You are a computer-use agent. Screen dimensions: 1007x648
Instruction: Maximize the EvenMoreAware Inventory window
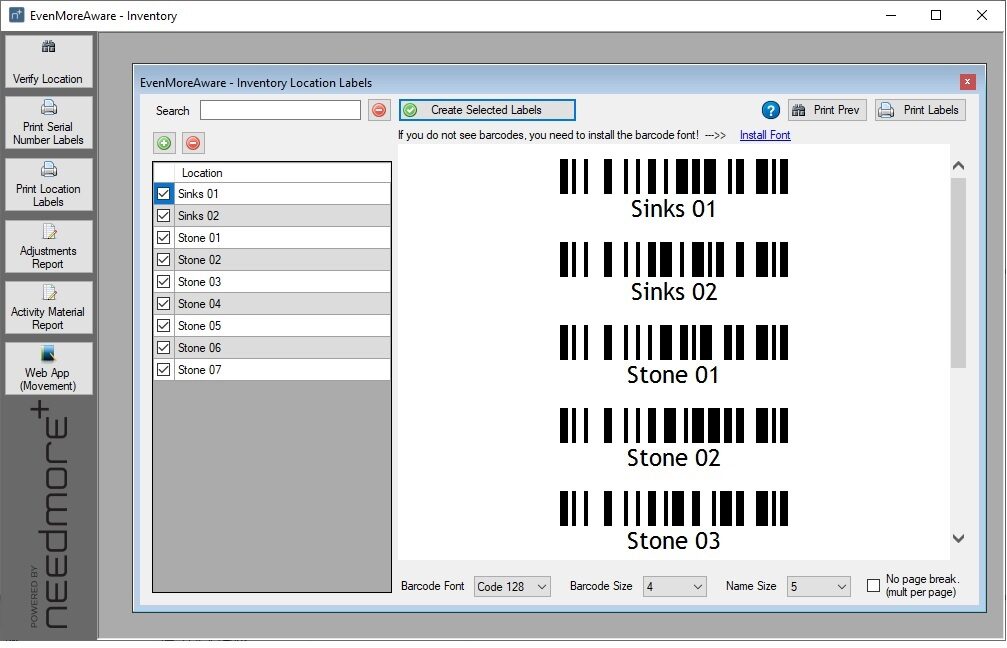point(936,15)
